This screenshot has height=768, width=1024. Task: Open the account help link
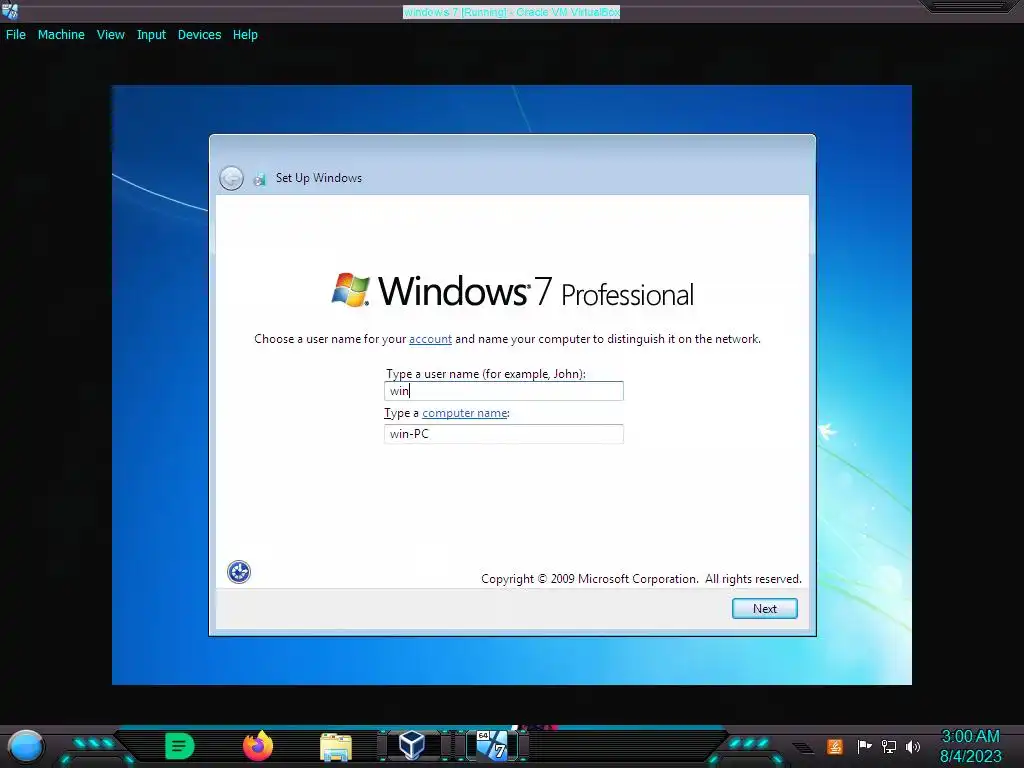(430, 339)
